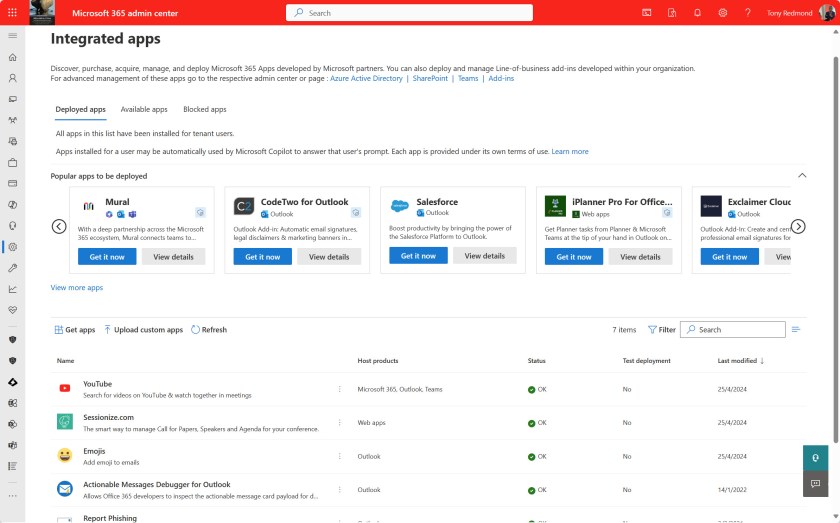The image size is (840, 523).
Task: Click Actionable Messages Debugger envelope icon
Action: point(65,489)
